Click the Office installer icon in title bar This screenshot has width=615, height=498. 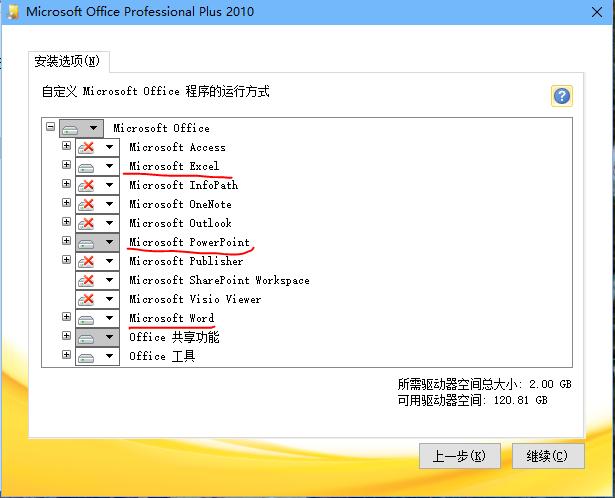pos(13,12)
